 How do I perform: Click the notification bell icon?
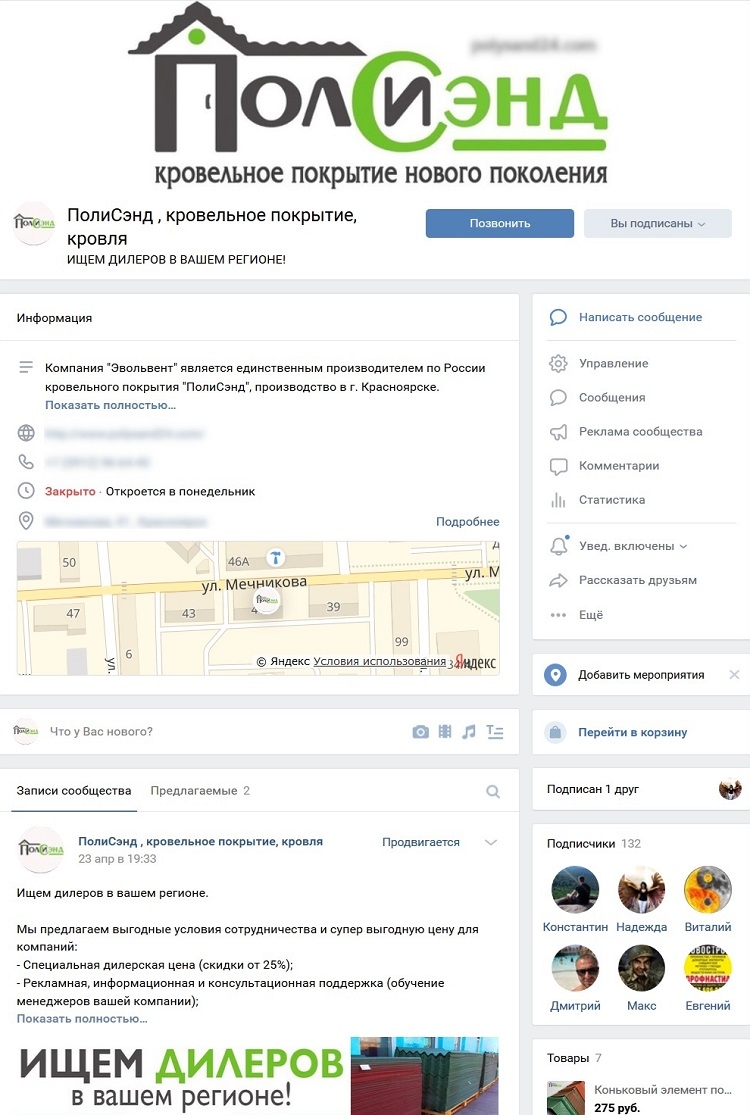click(559, 545)
